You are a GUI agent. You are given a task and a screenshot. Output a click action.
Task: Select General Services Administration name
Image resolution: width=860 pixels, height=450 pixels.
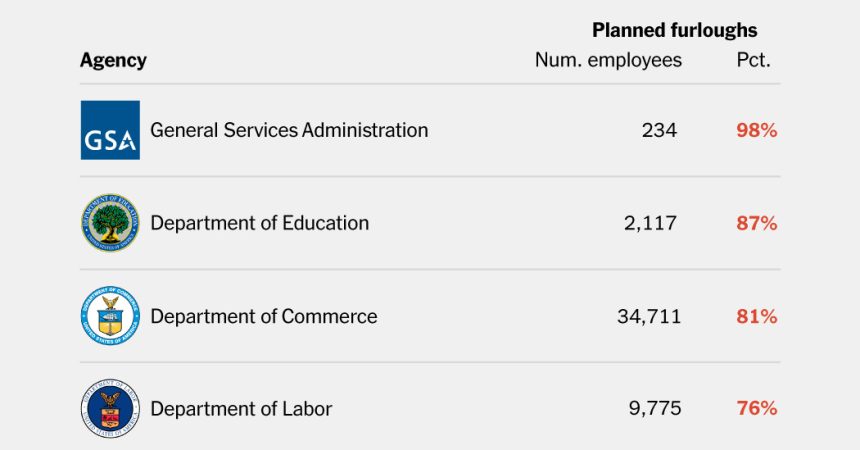(289, 130)
